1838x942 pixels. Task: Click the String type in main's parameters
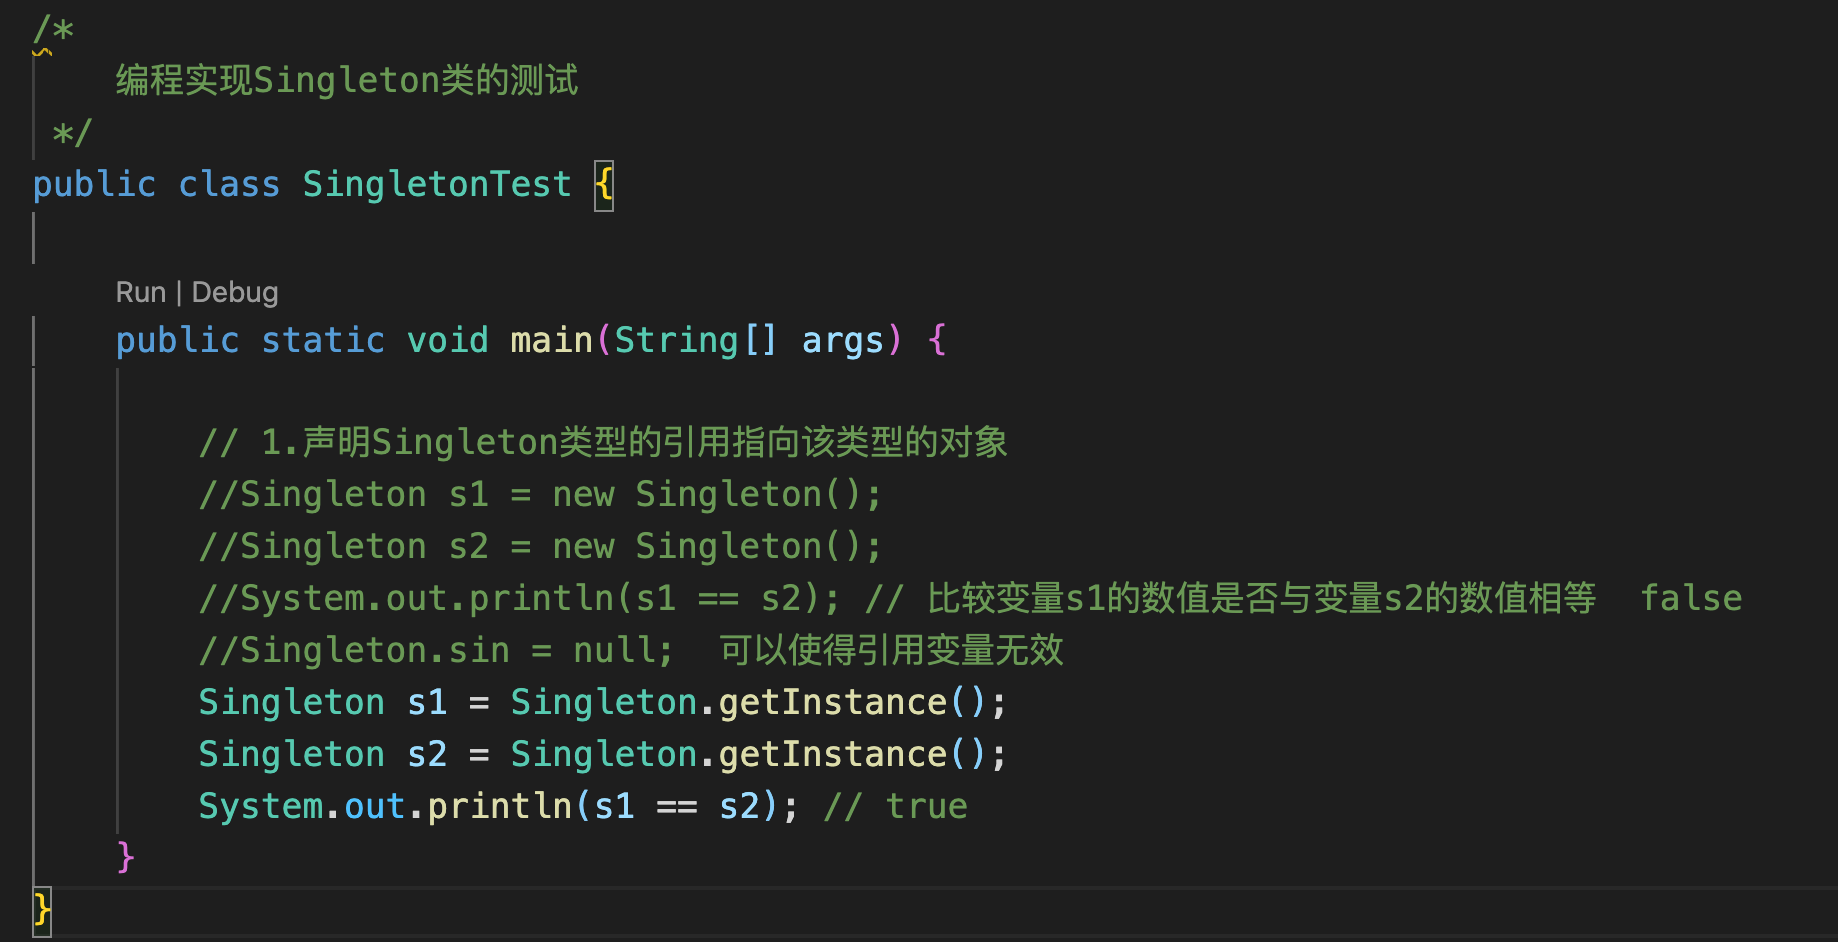click(x=676, y=341)
